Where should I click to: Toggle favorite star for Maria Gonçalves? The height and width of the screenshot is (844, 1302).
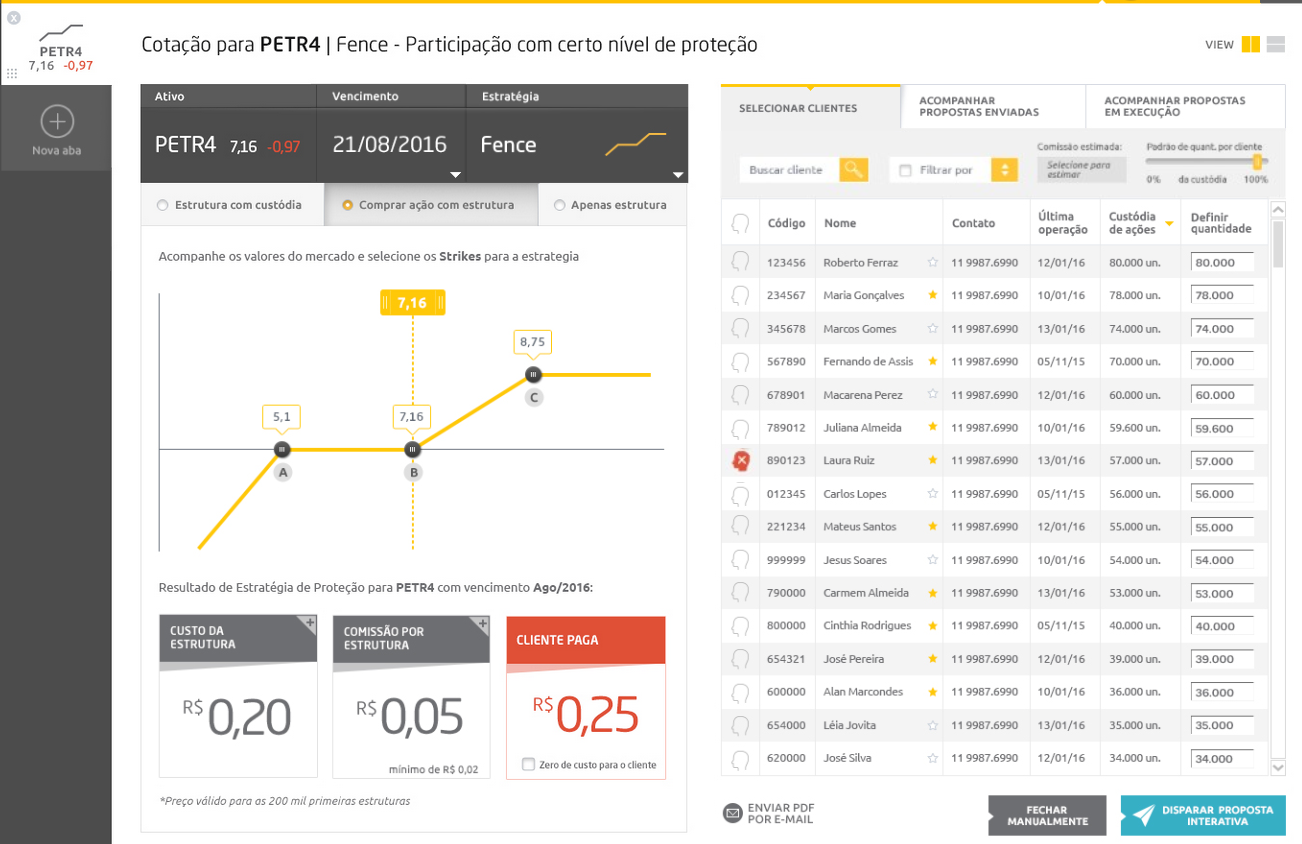pos(933,295)
